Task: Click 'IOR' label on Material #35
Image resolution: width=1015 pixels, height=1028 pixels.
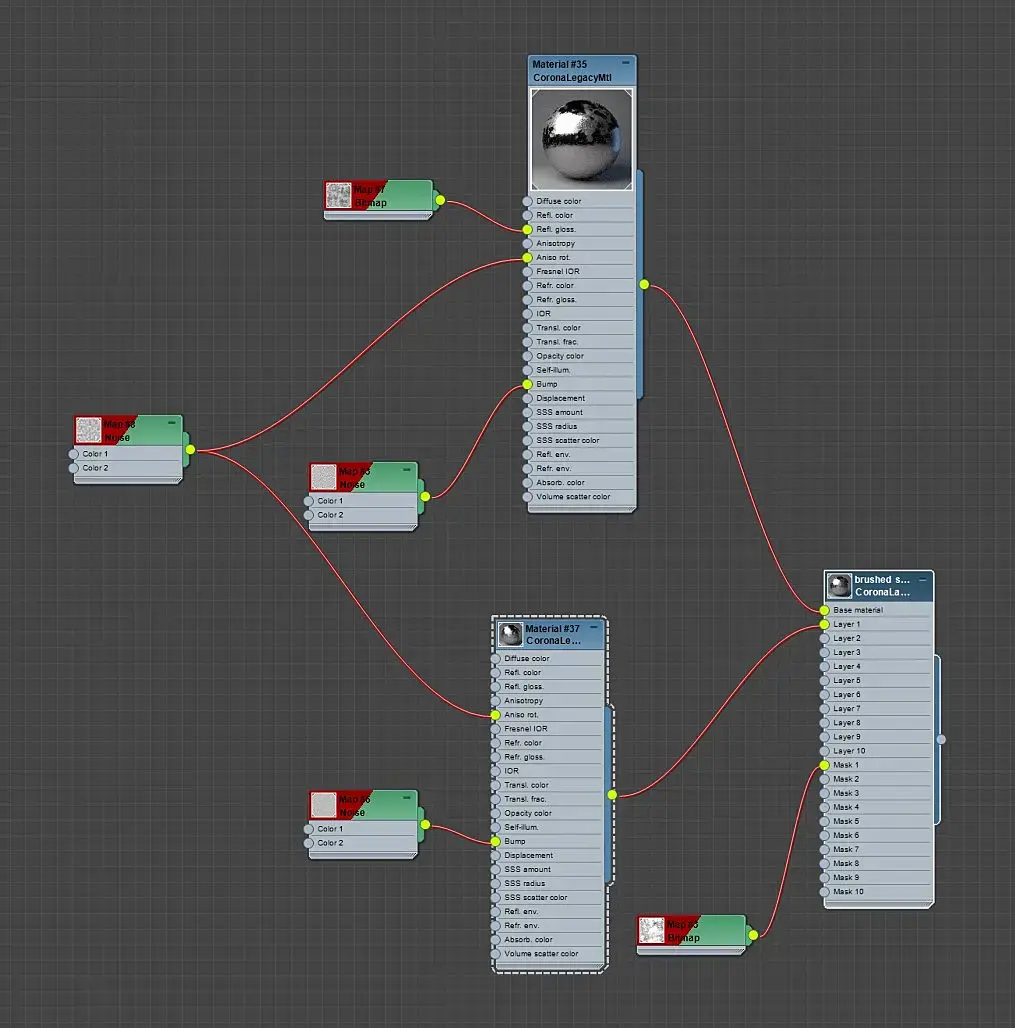Action: [x=544, y=314]
